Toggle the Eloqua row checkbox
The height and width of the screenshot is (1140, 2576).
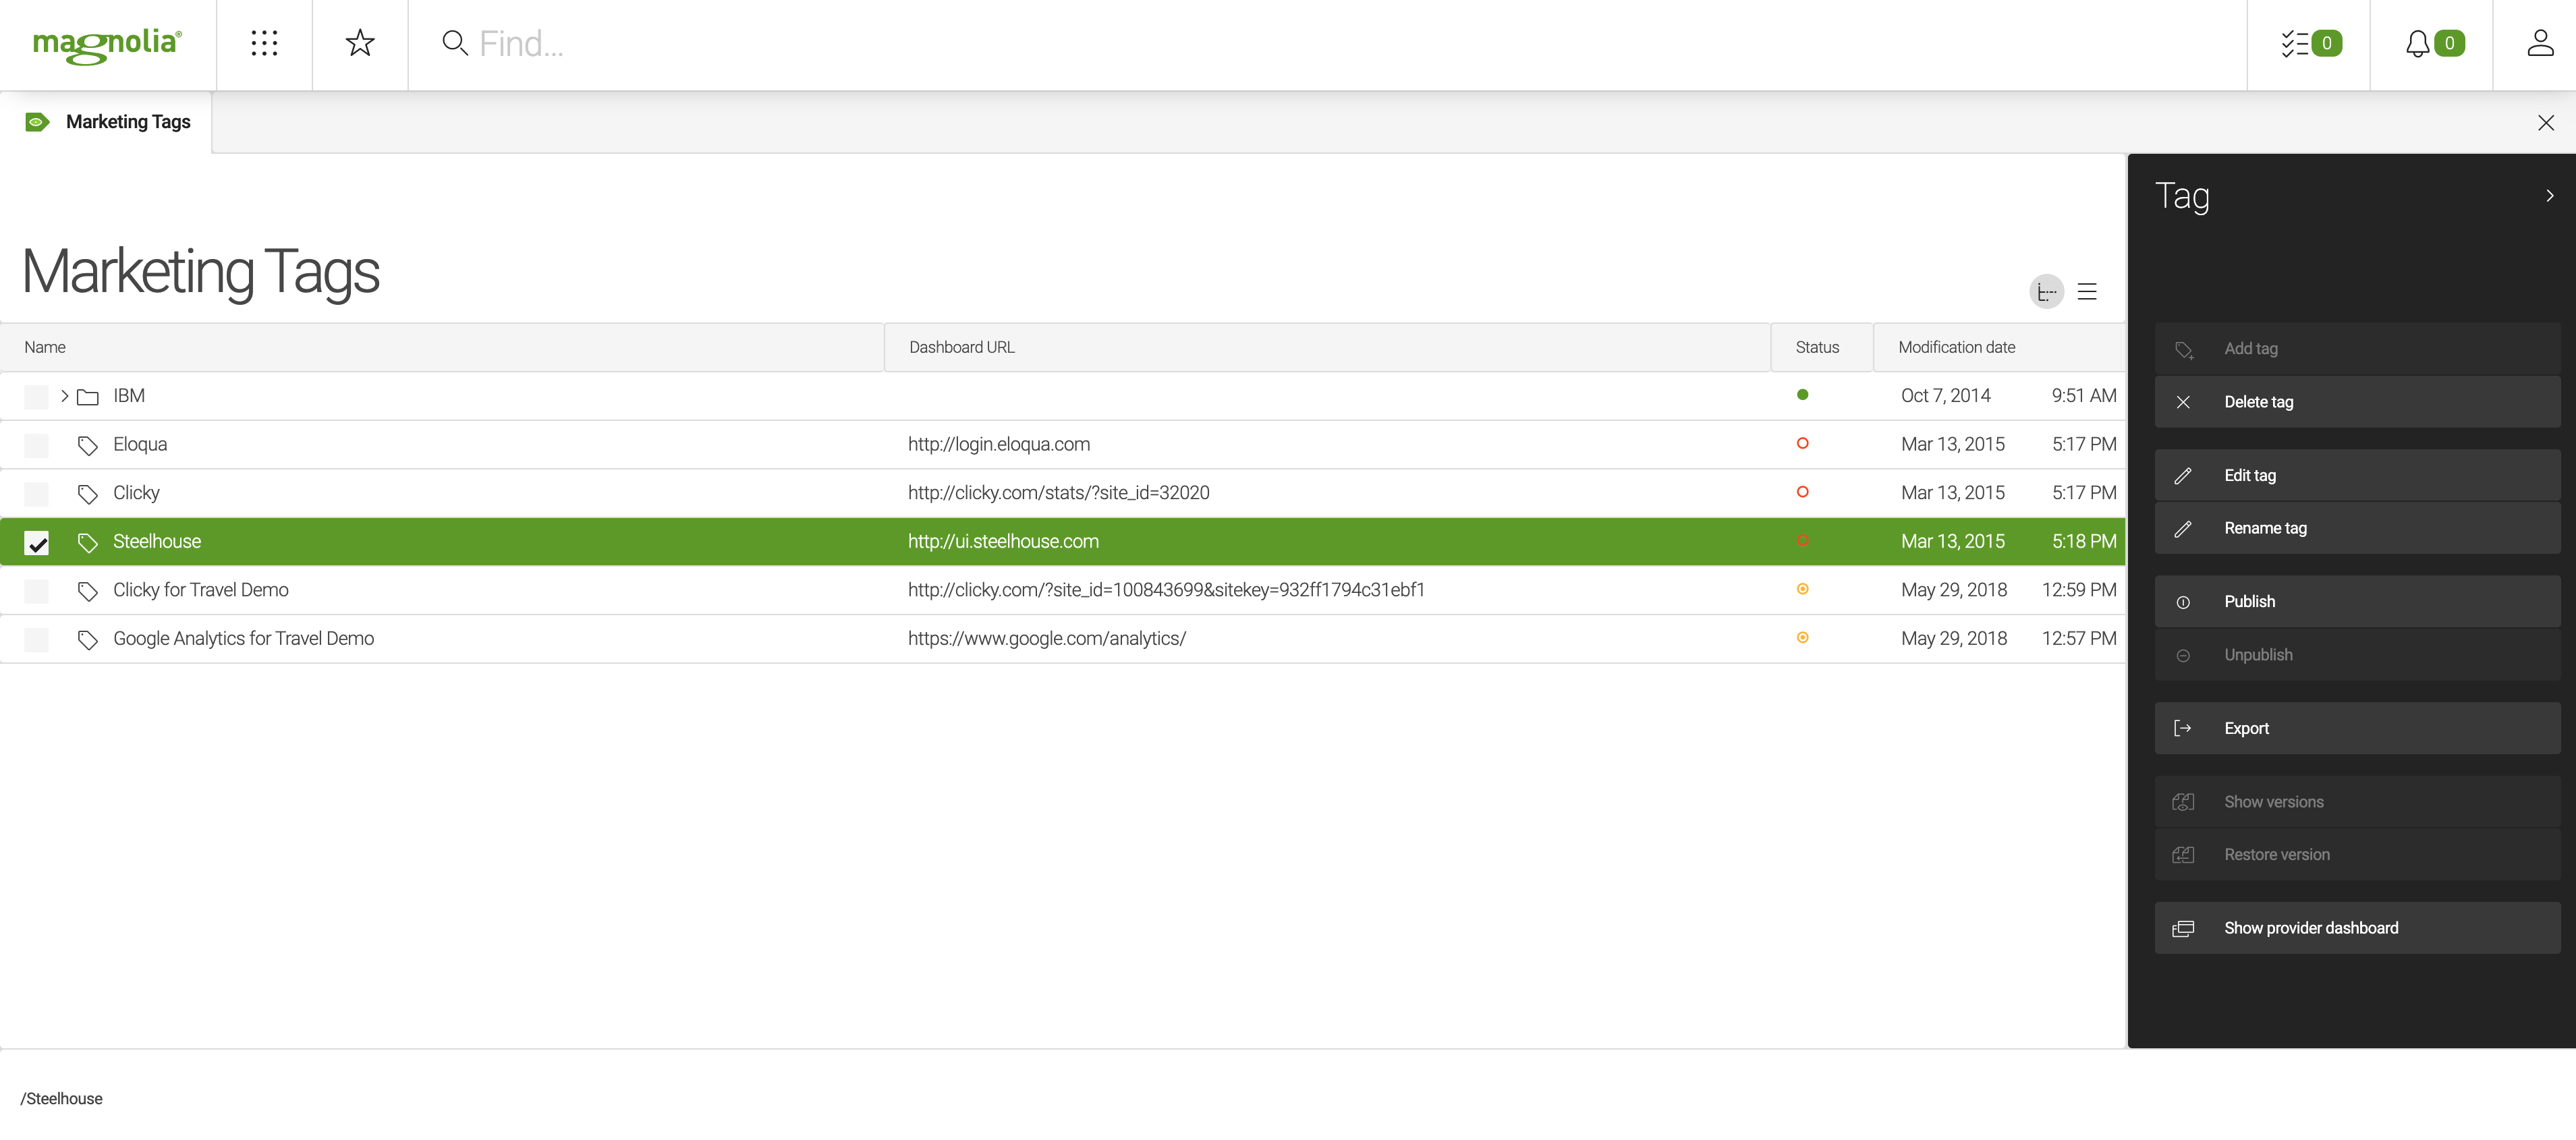[36, 443]
